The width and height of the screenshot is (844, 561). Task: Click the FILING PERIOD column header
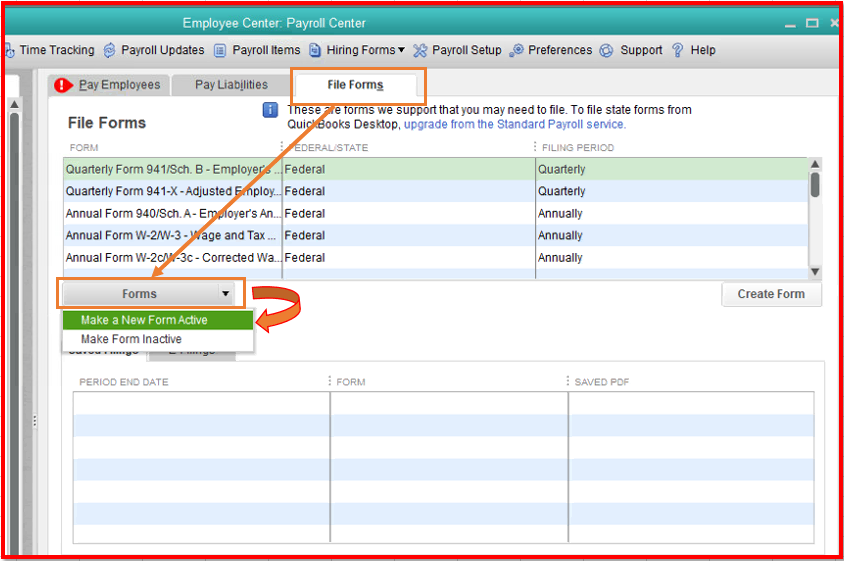[578, 148]
